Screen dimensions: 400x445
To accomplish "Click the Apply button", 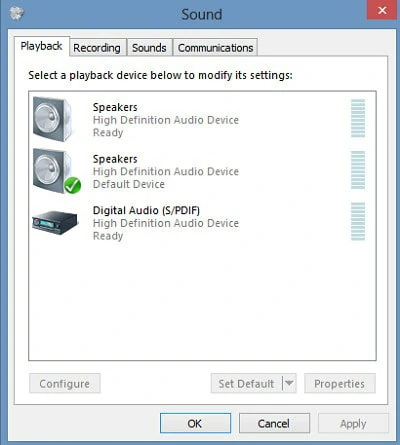I will tap(353, 423).
